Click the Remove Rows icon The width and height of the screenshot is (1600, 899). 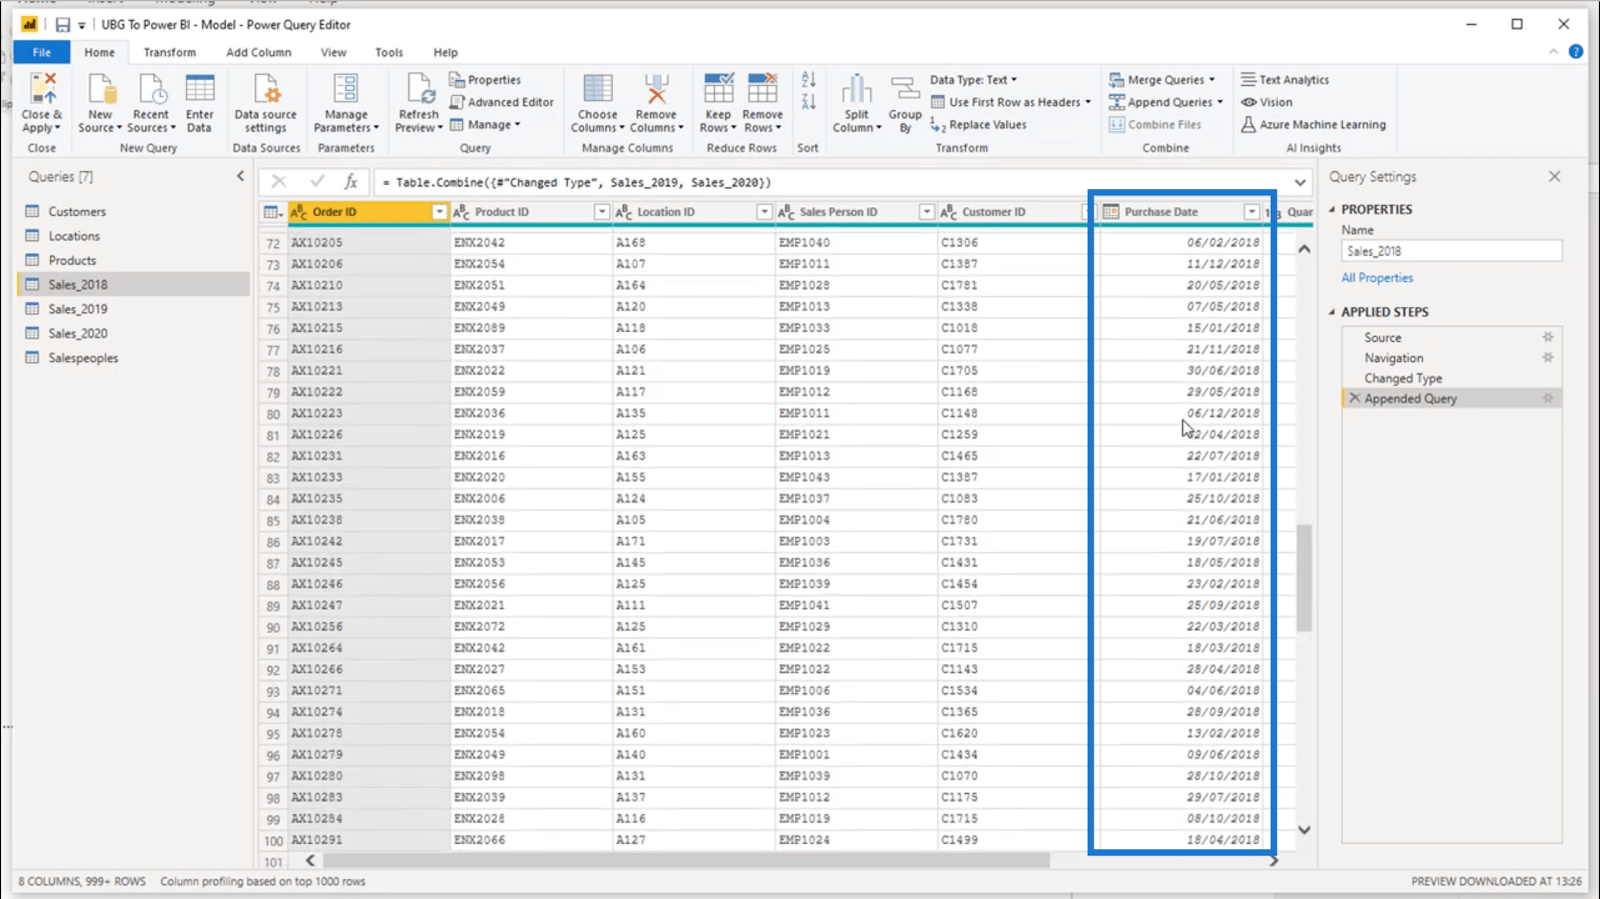(762, 89)
